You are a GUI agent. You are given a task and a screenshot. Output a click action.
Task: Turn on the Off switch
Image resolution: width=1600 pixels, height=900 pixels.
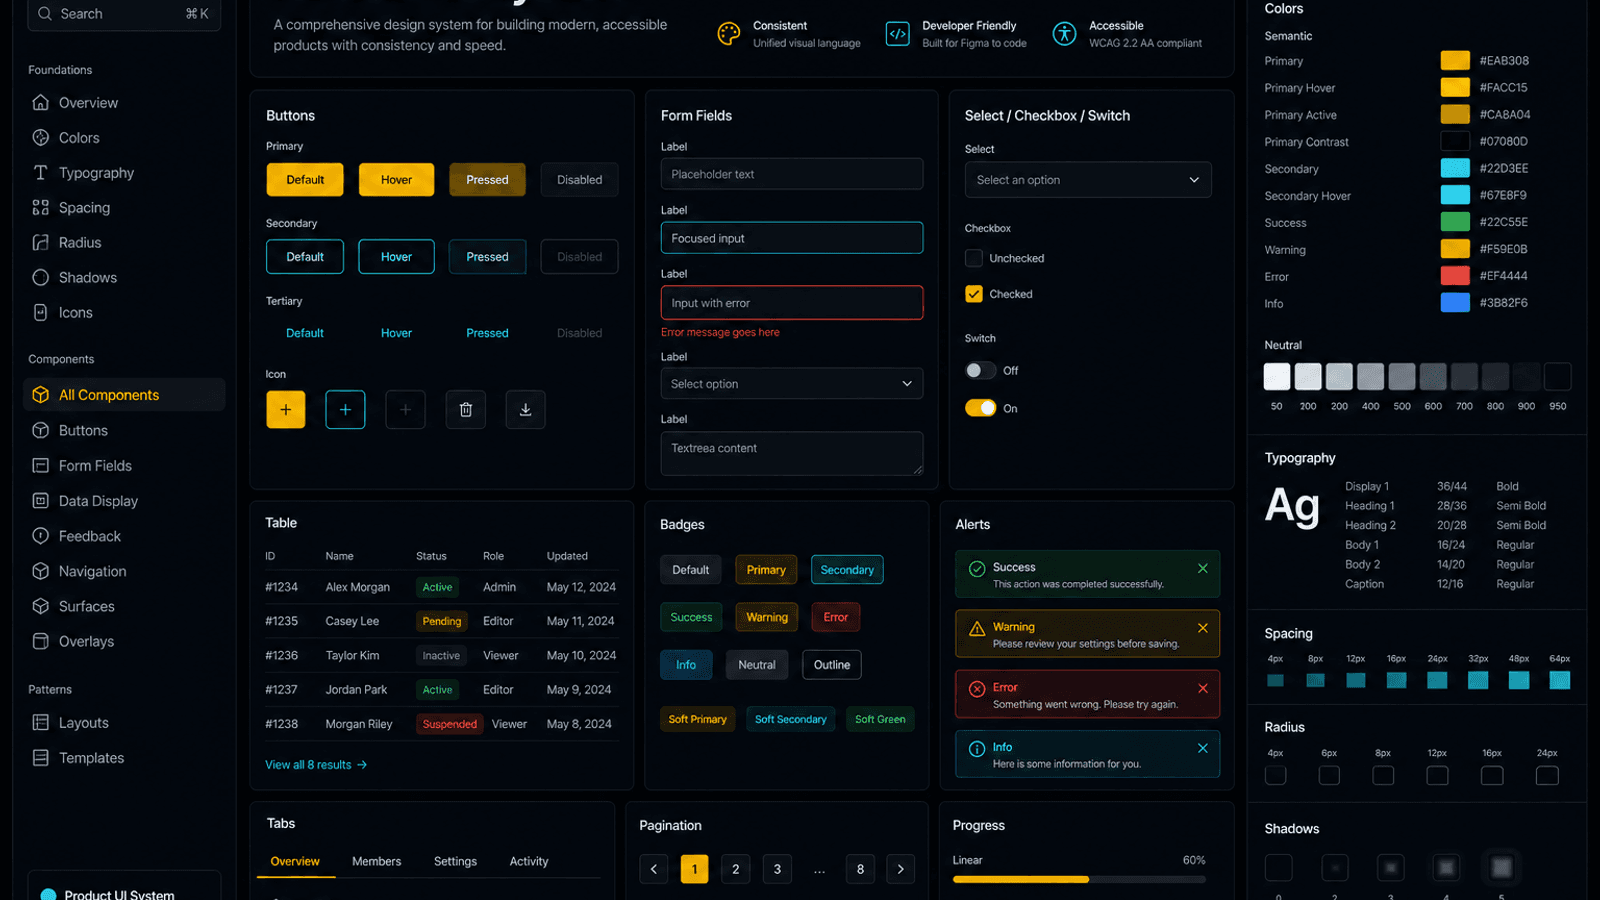click(x=980, y=370)
